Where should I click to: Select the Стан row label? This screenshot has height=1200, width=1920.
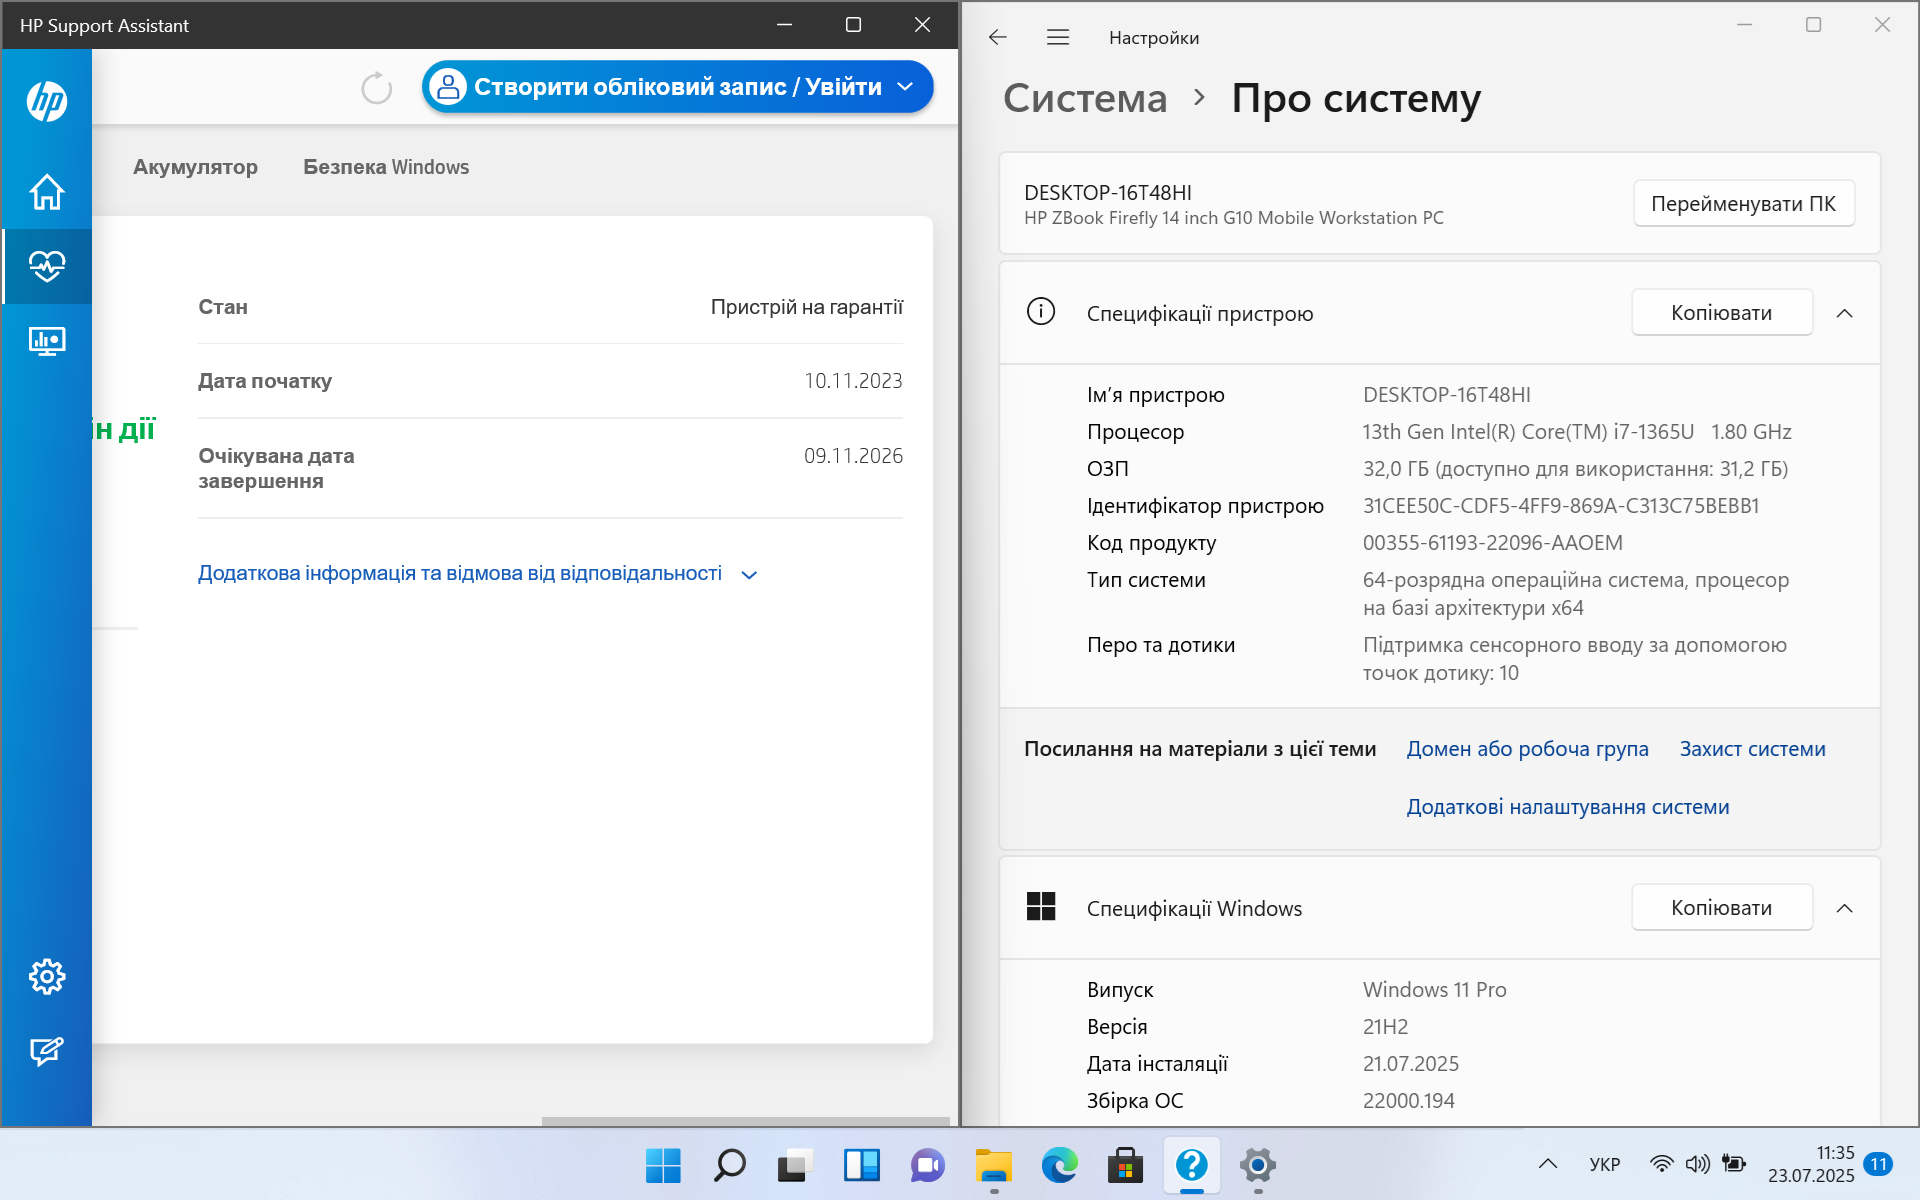pos(223,307)
